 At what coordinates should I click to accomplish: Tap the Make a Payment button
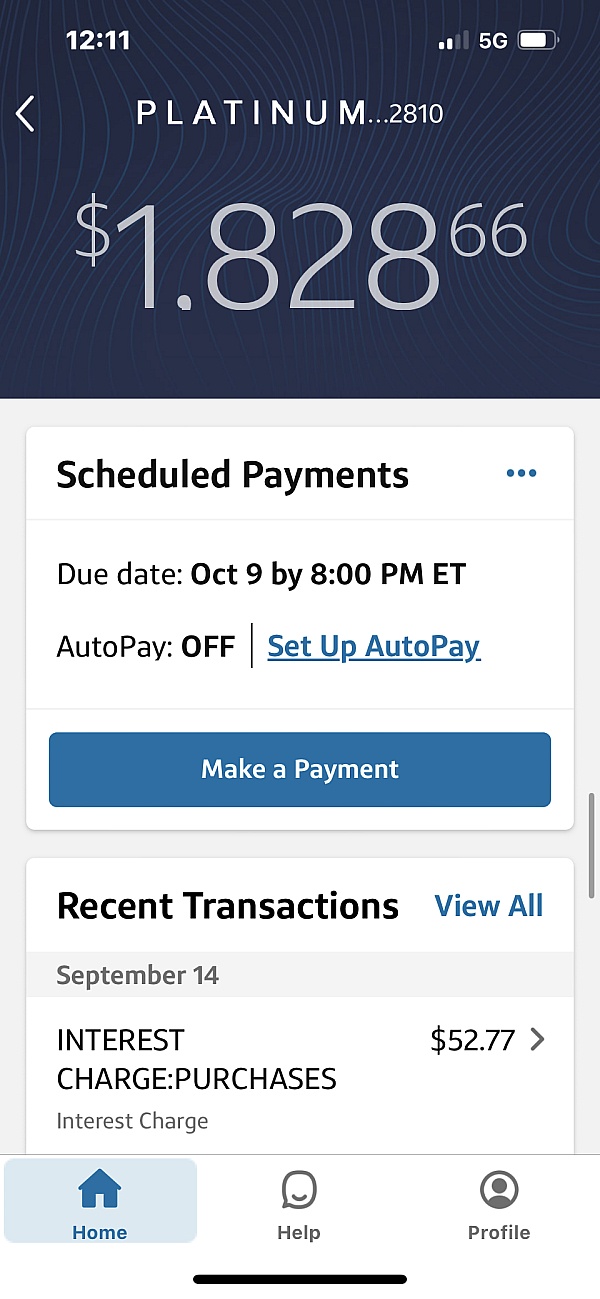tap(299, 769)
